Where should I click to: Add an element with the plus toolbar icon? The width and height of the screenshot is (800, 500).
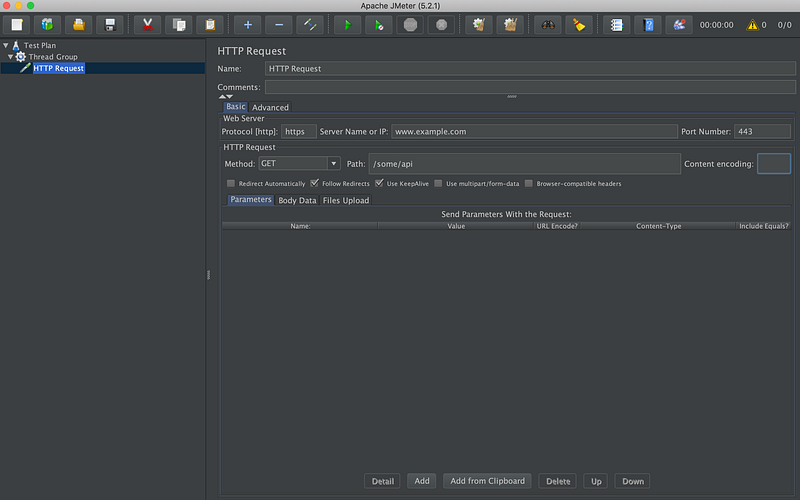248,24
